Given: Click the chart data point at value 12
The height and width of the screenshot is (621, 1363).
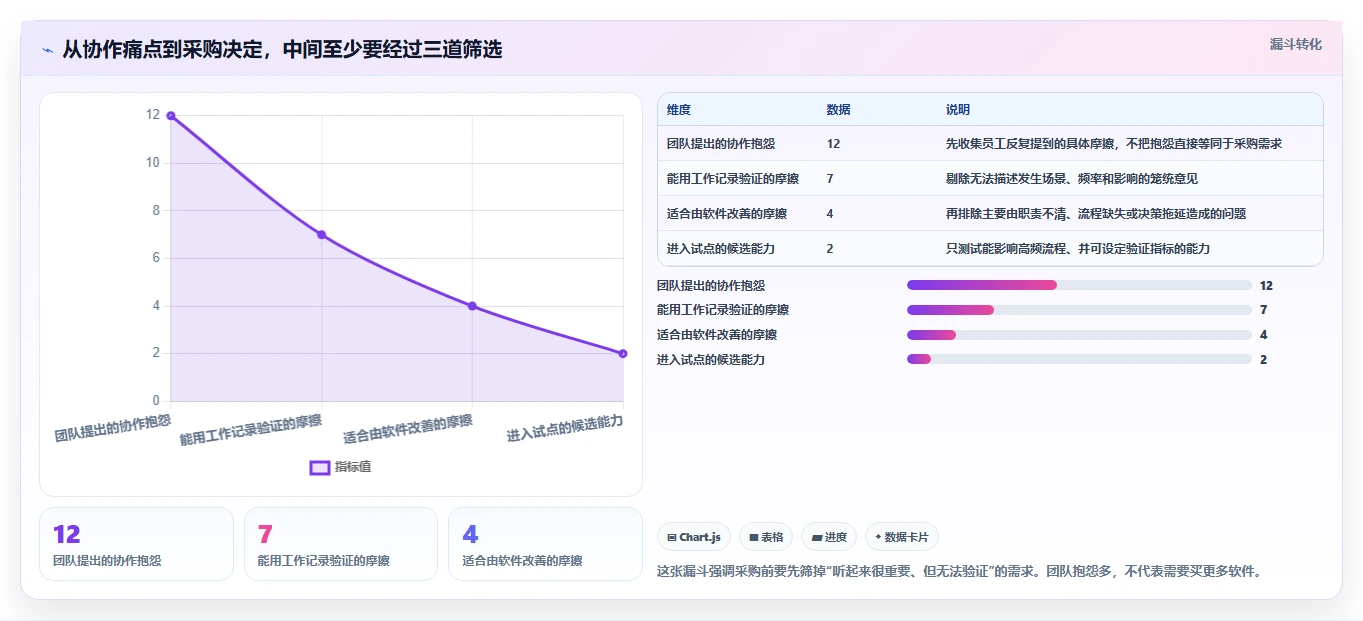Looking at the screenshot, I should coord(171,116).
